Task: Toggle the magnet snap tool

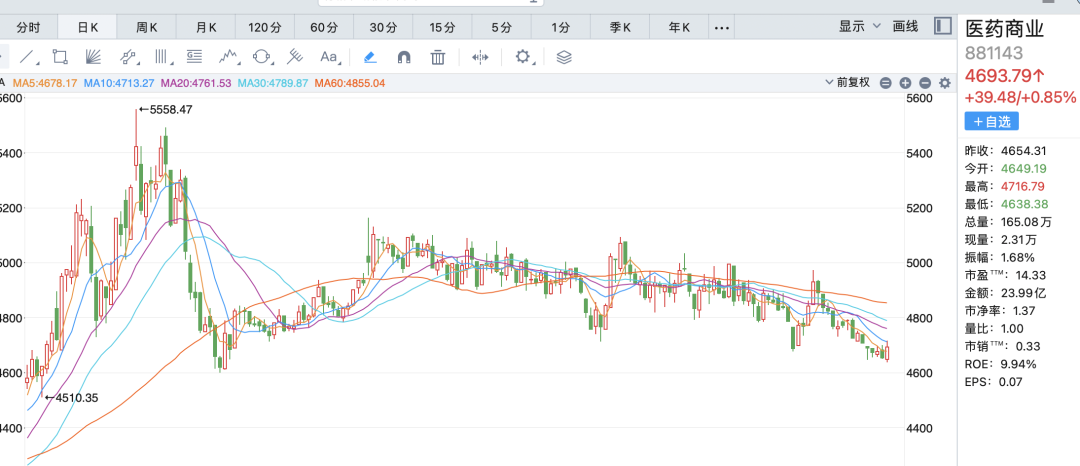Action: pyautogui.click(x=404, y=57)
